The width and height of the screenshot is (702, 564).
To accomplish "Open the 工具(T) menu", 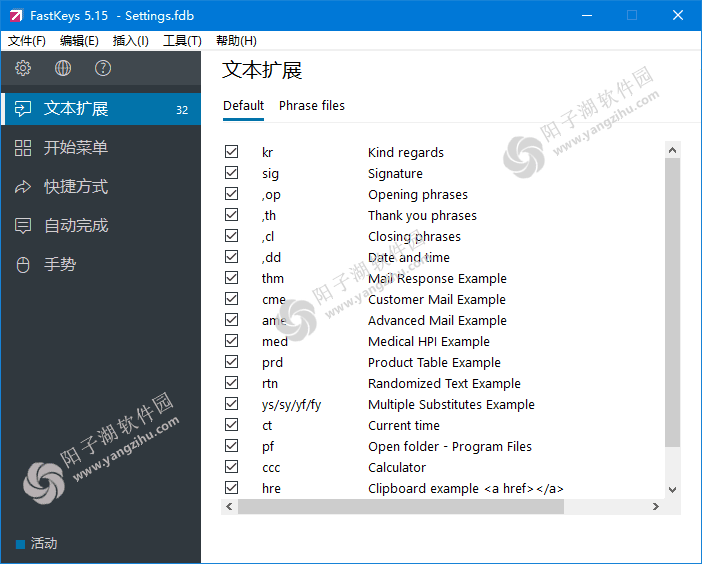I will (182, 41).
